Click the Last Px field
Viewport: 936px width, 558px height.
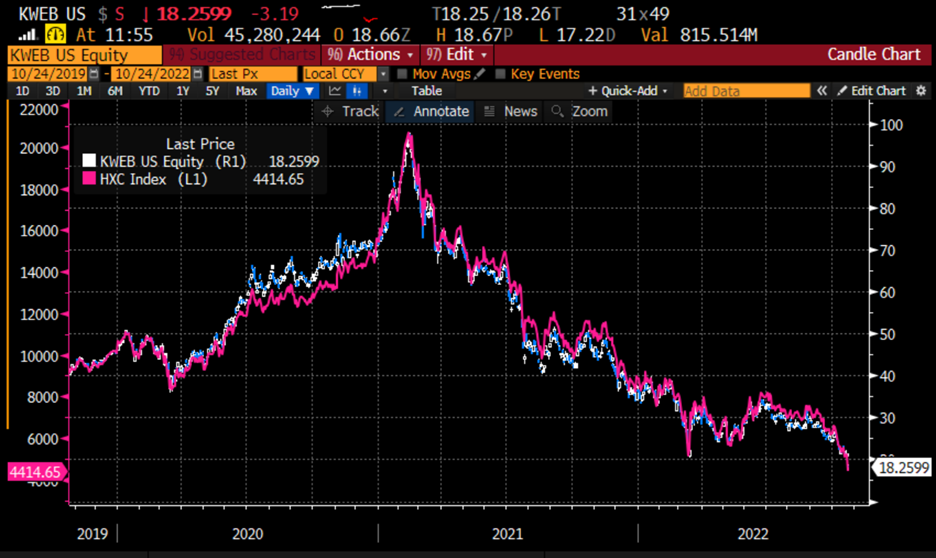tap(253, 74)
